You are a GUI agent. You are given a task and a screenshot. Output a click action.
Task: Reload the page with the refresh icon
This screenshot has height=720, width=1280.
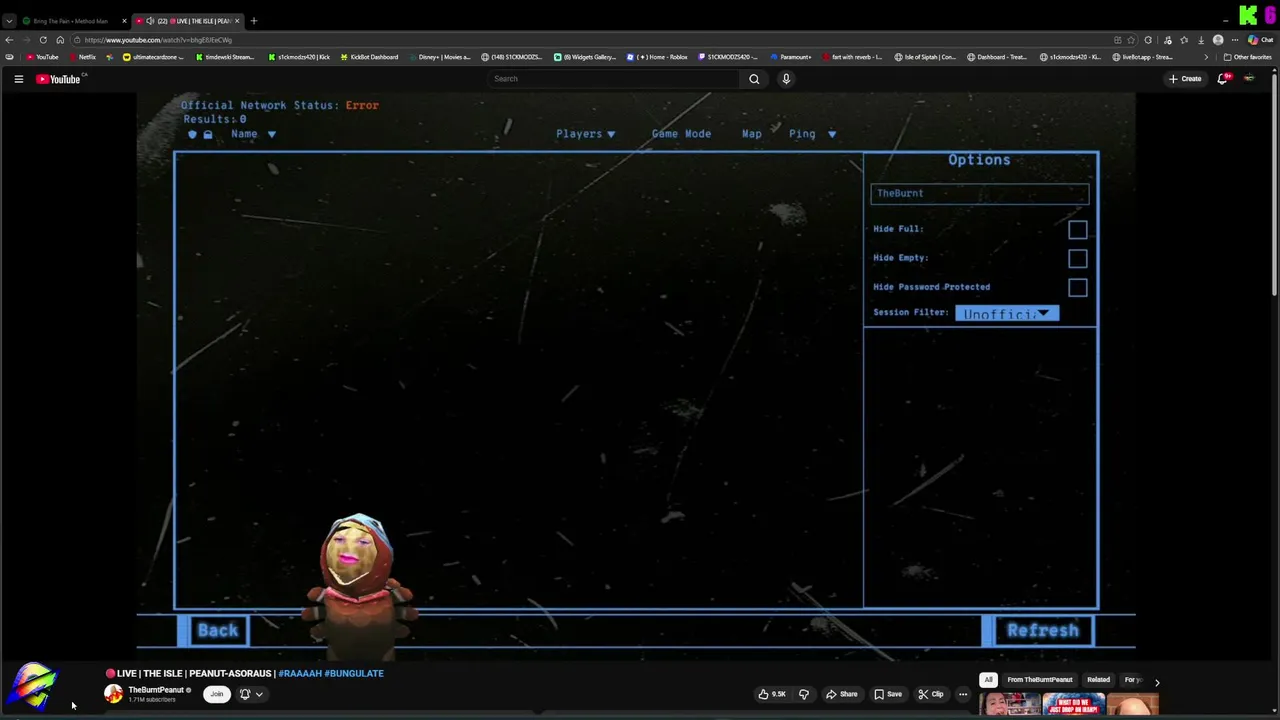pyautogui.click(x=43, y=40)
